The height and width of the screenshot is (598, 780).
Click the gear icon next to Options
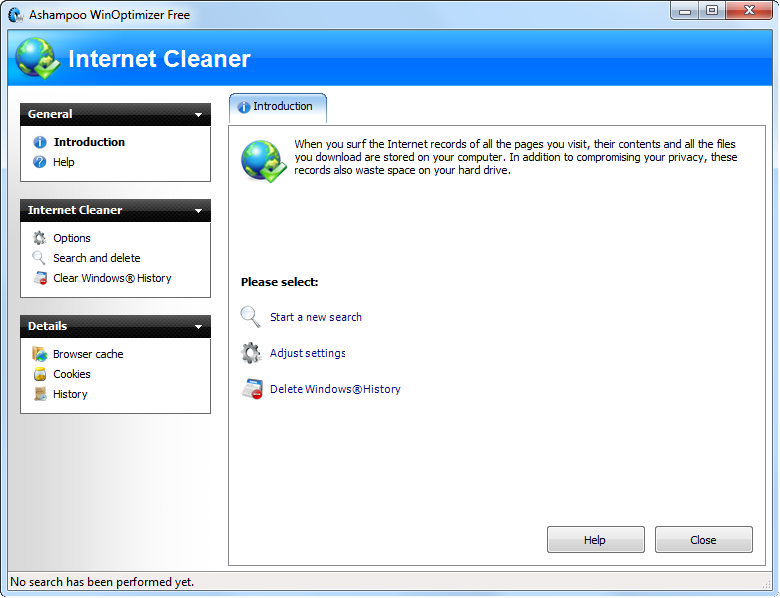point(39,238)
